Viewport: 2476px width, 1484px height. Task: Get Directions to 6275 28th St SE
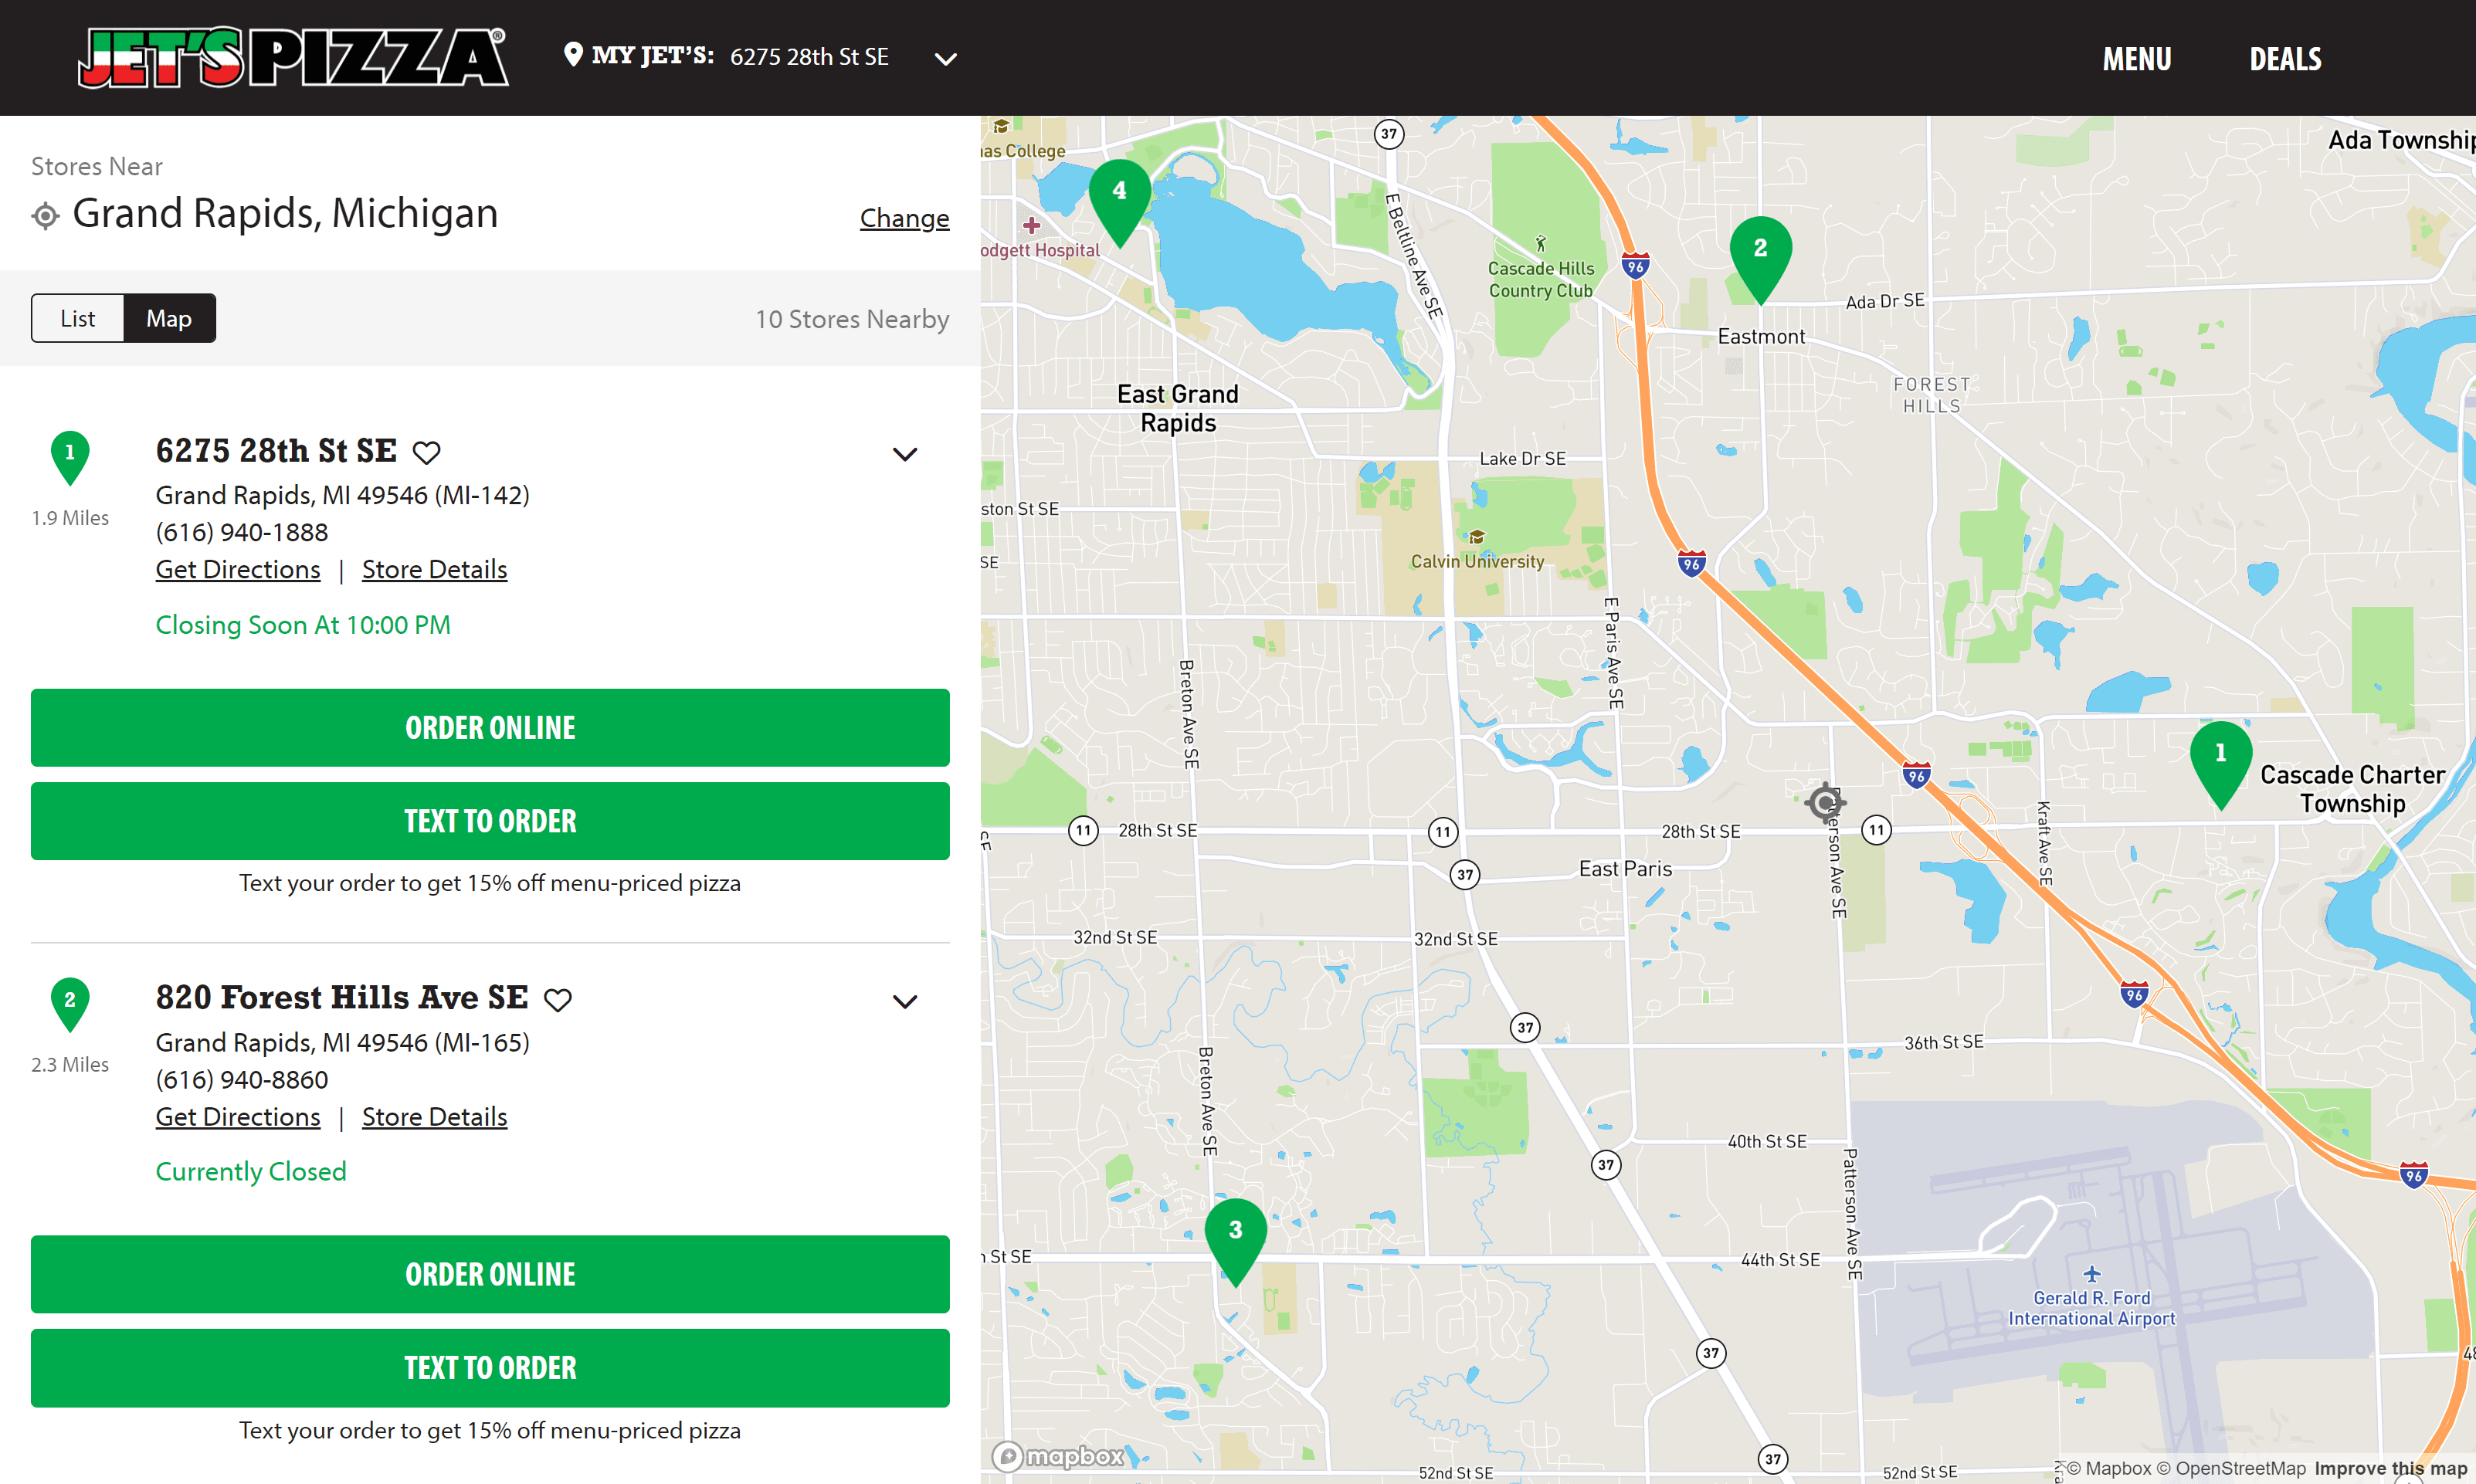tap(238, 569)
